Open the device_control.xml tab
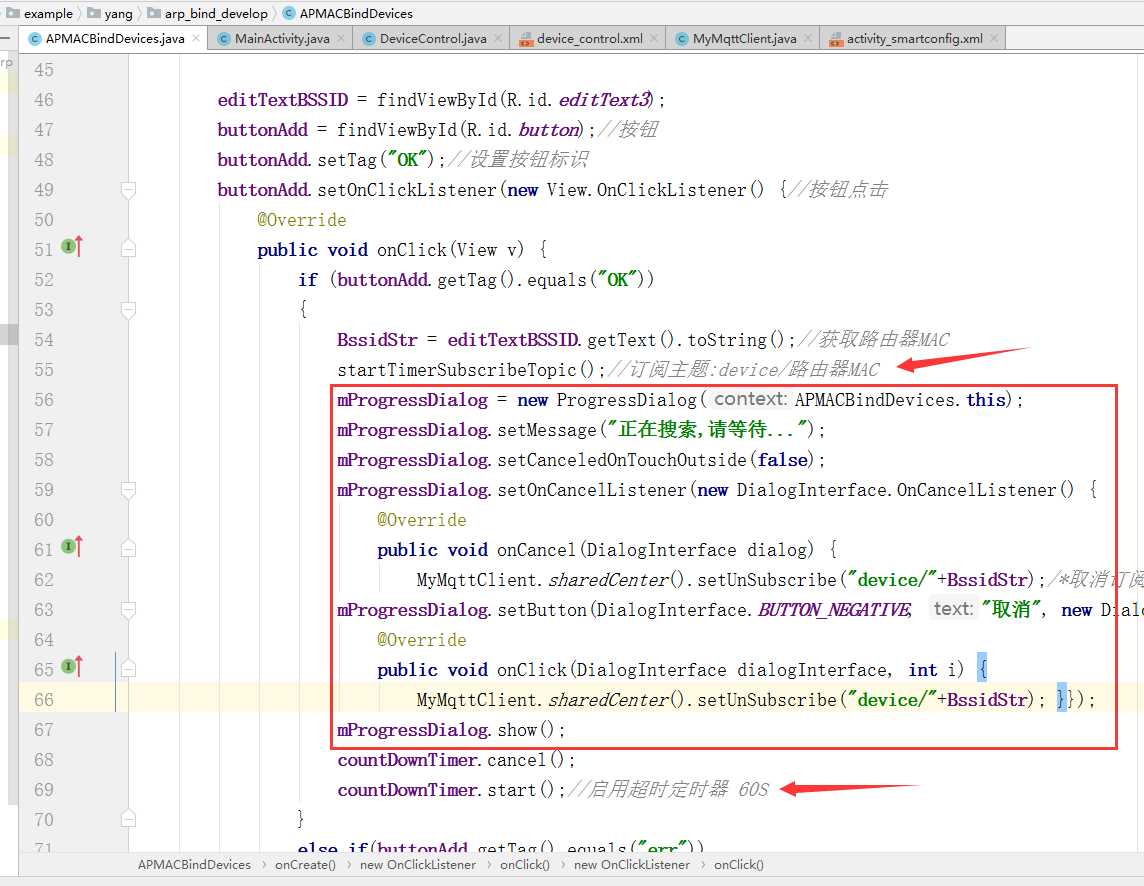The height and width of the screenshot is (886, 1144). [x=590, y=39]
